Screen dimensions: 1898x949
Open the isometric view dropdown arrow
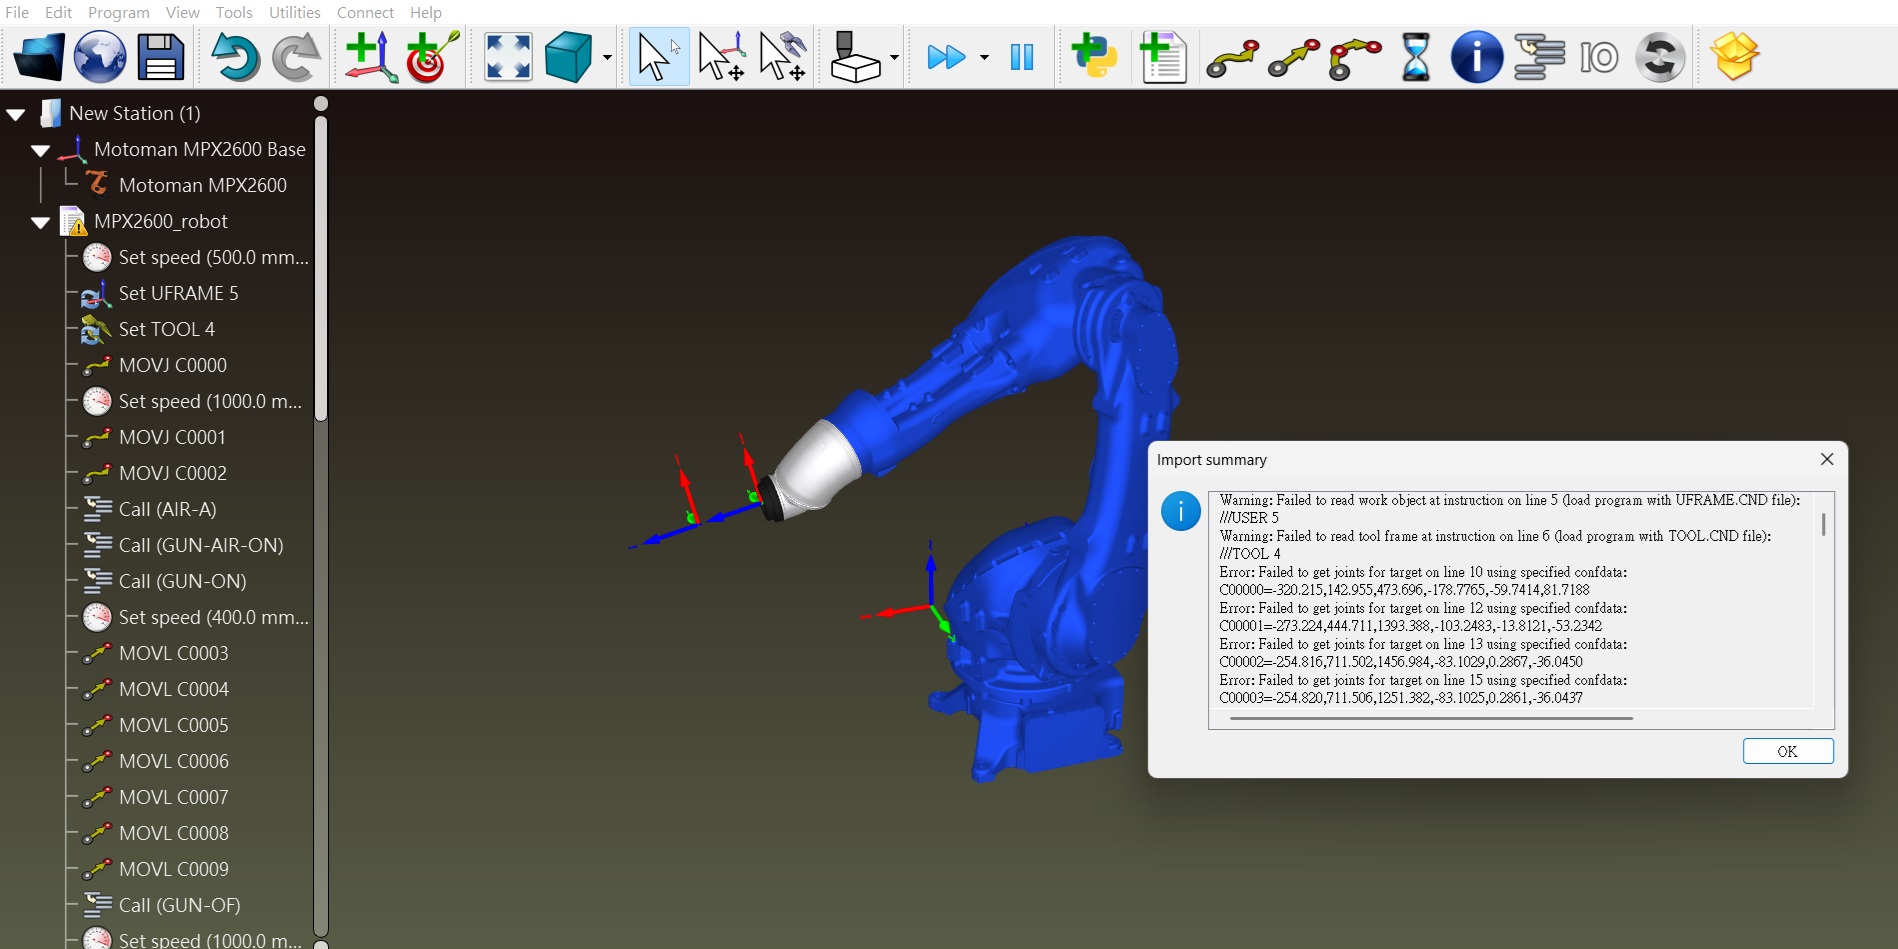pyautogui.click(x=607, y=57)
